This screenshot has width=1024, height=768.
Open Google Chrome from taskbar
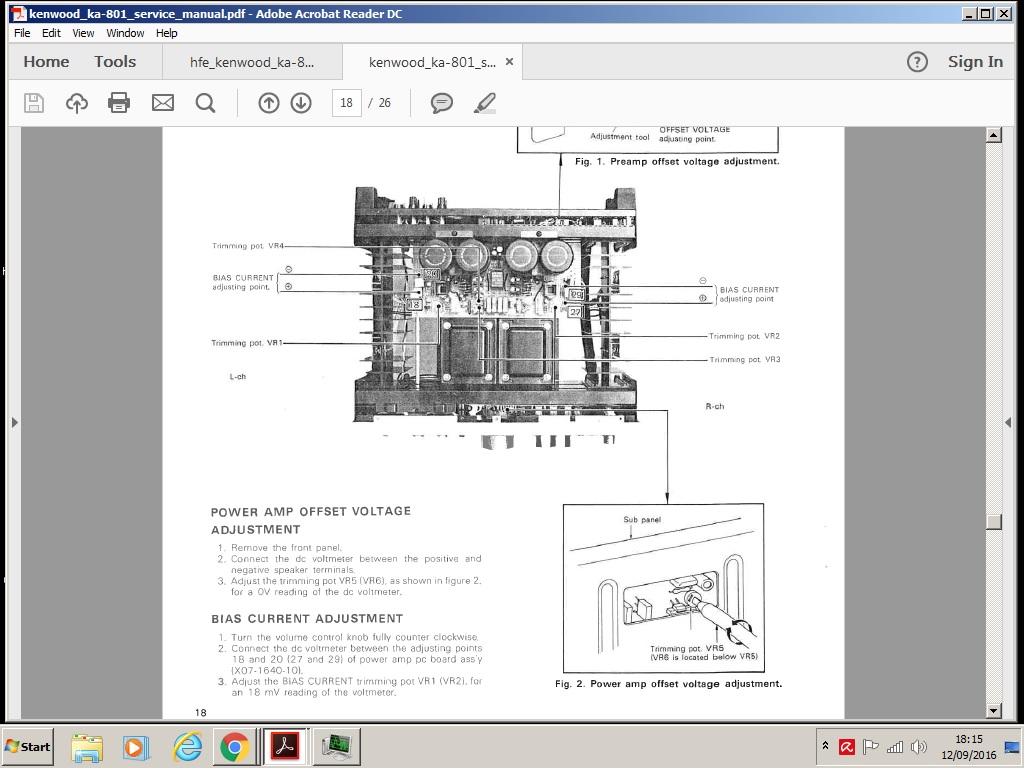[x=234, y=746]
